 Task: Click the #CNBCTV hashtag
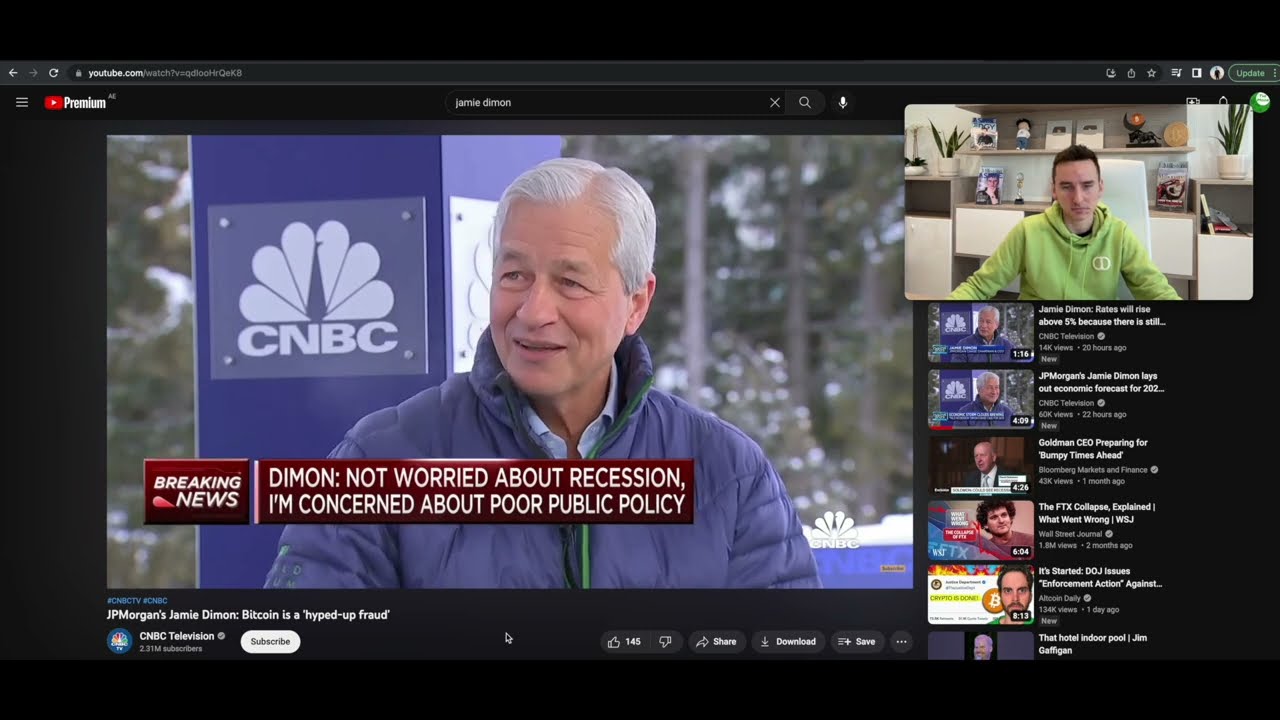coord(124,601)
